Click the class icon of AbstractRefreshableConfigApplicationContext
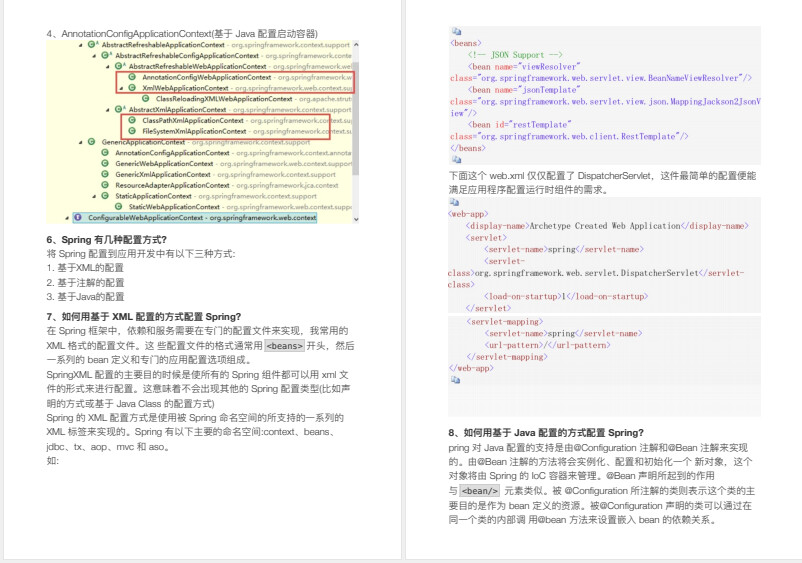Screen dimensions: 802x563 pyautogui.click(x=105, y=55)
